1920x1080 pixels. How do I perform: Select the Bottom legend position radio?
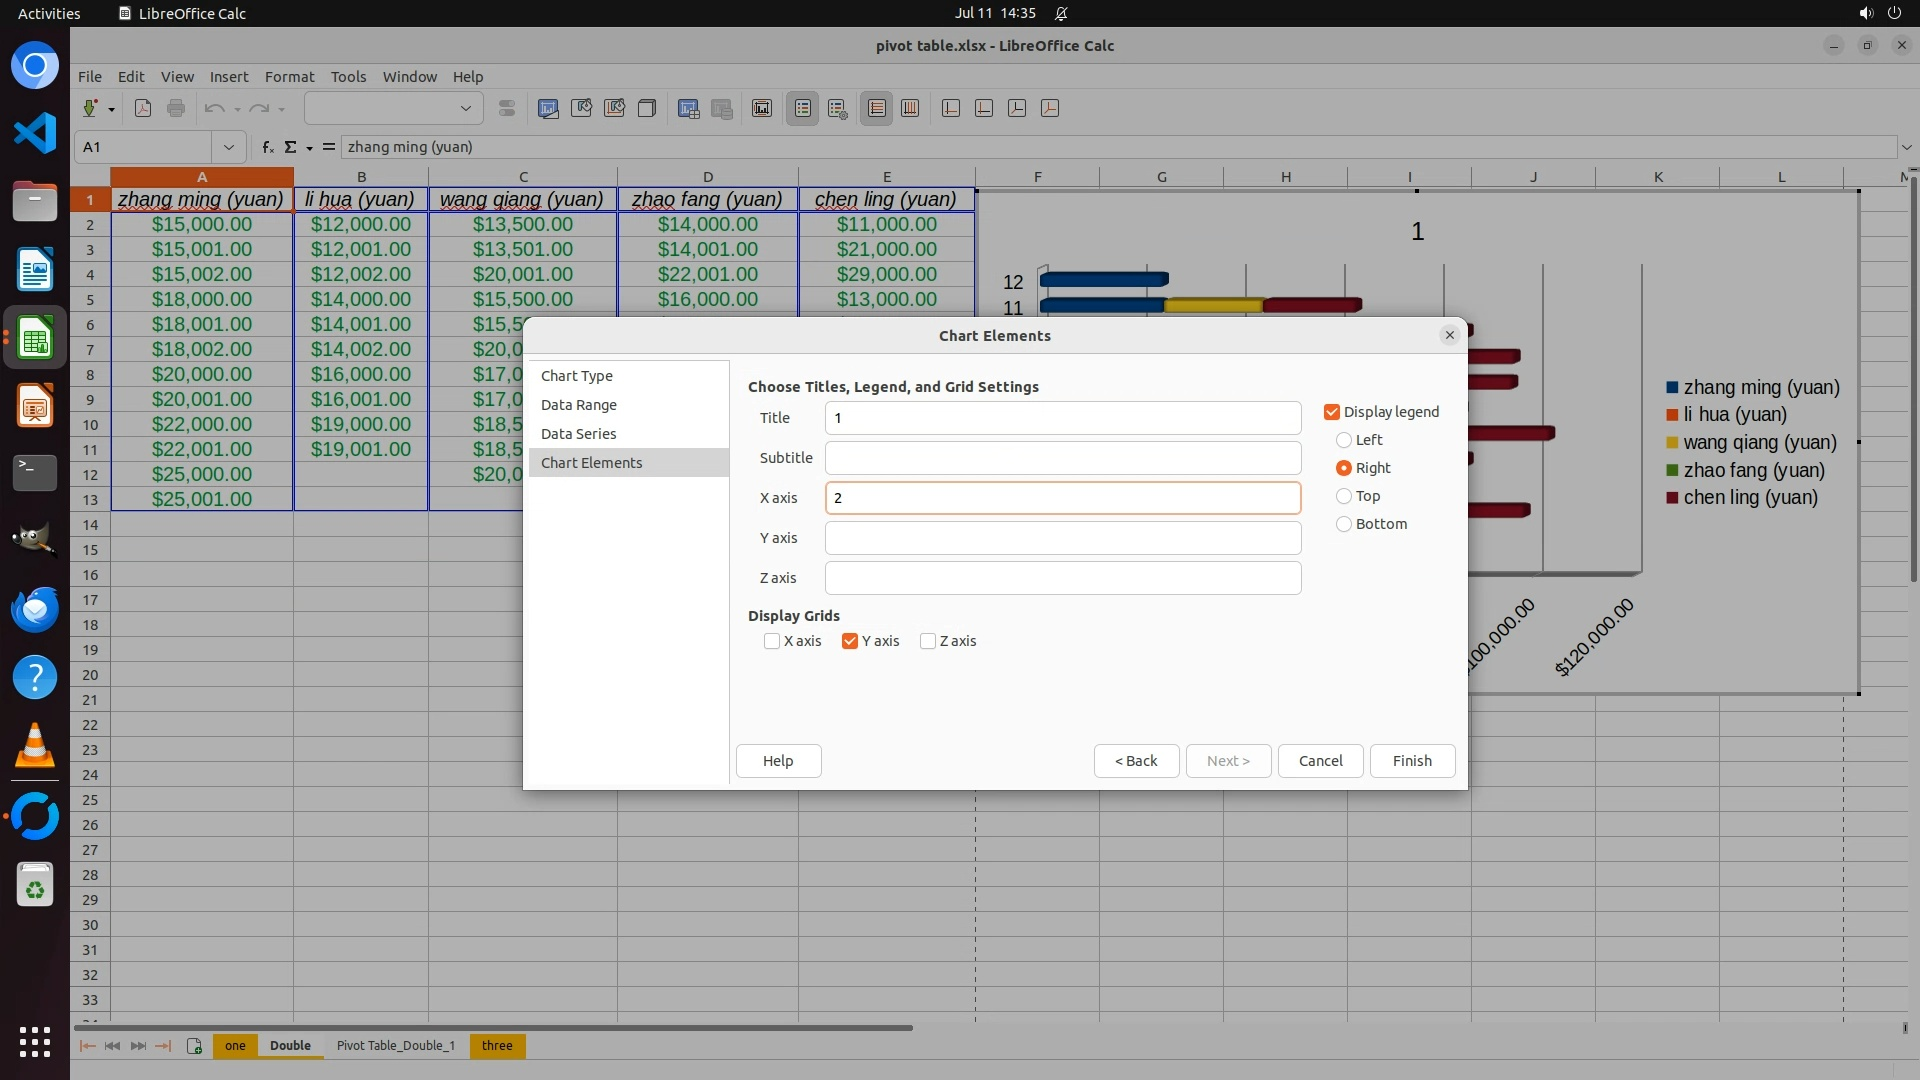pyautogui.click(x=1344, y=524)
